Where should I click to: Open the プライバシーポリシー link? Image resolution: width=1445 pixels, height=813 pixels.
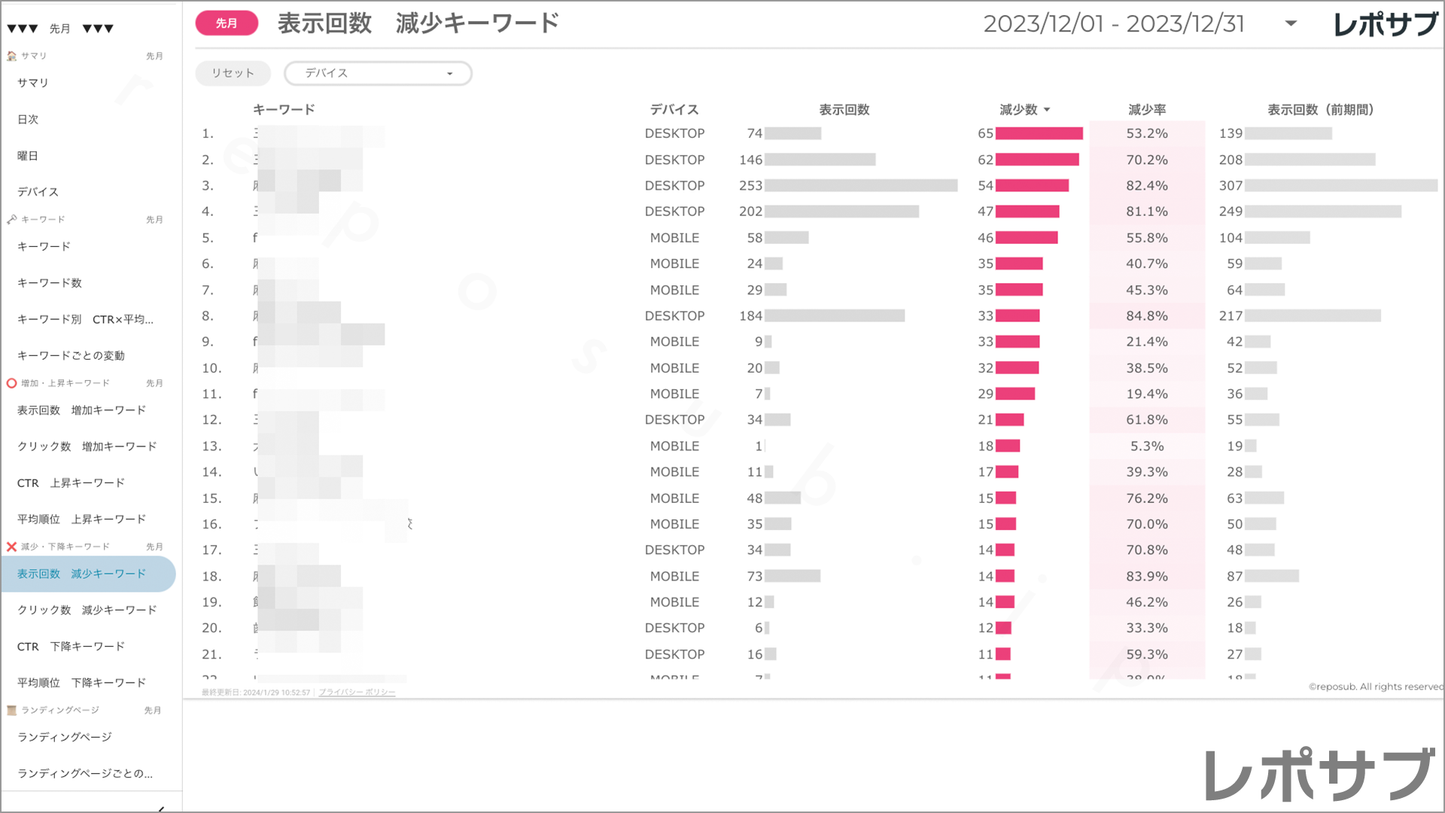click(357, 692)
